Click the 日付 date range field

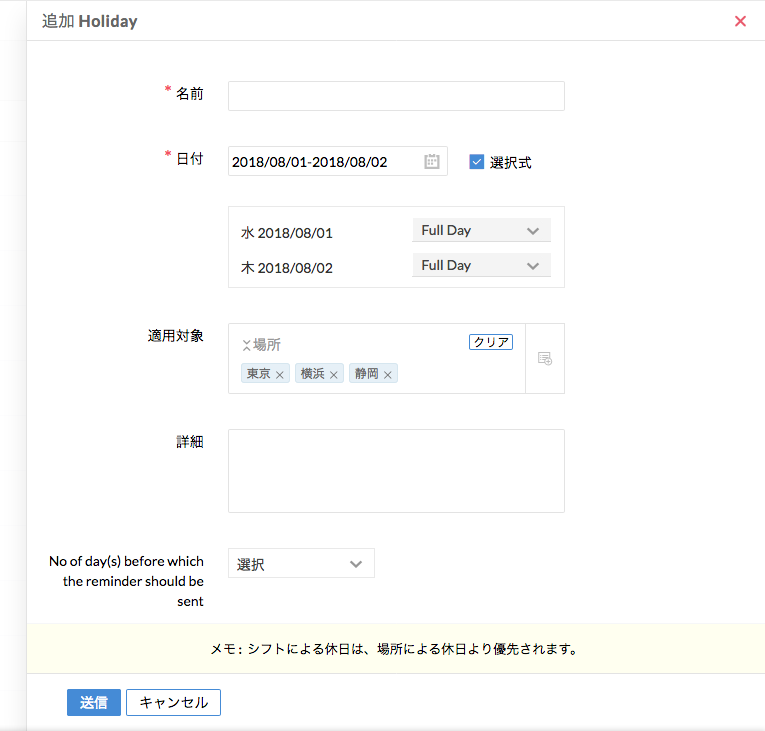323,162
